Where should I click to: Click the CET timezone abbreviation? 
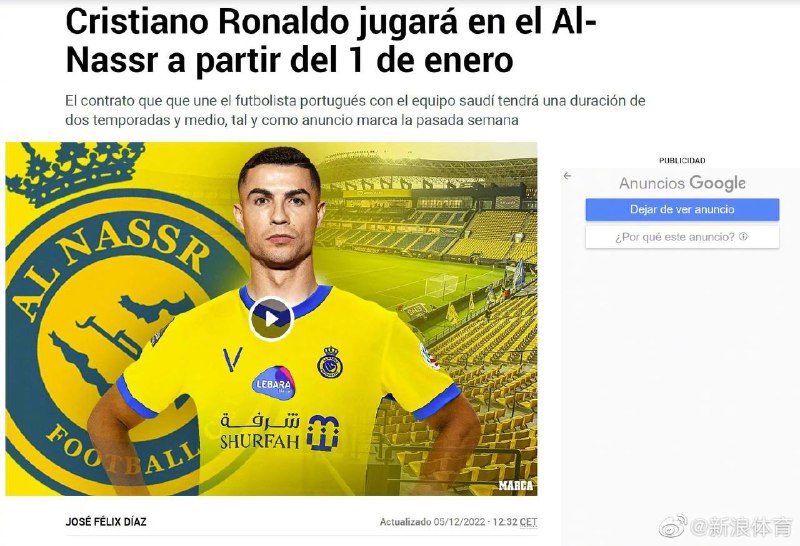pyautogui.click(x=529, y=522)
